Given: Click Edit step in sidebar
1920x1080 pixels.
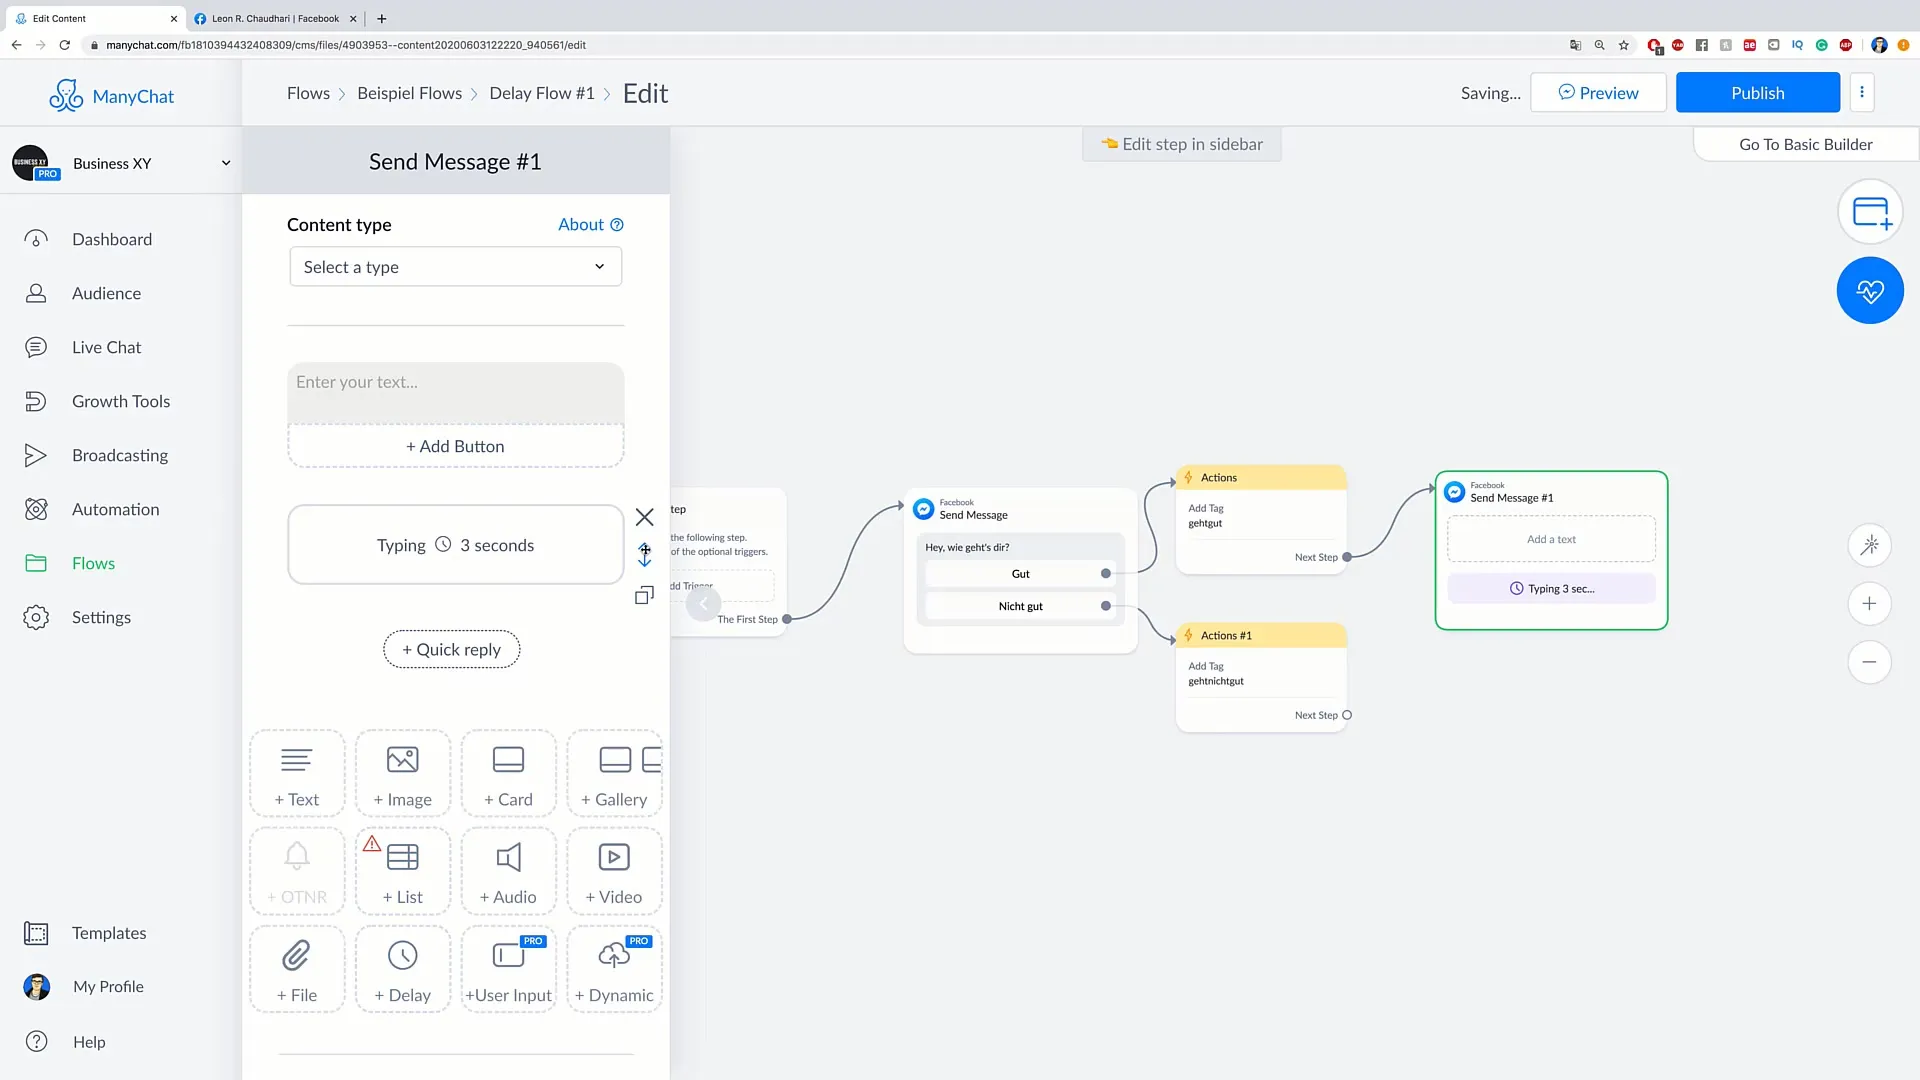Looking at the screenshot, I should tap(1182, 144).
